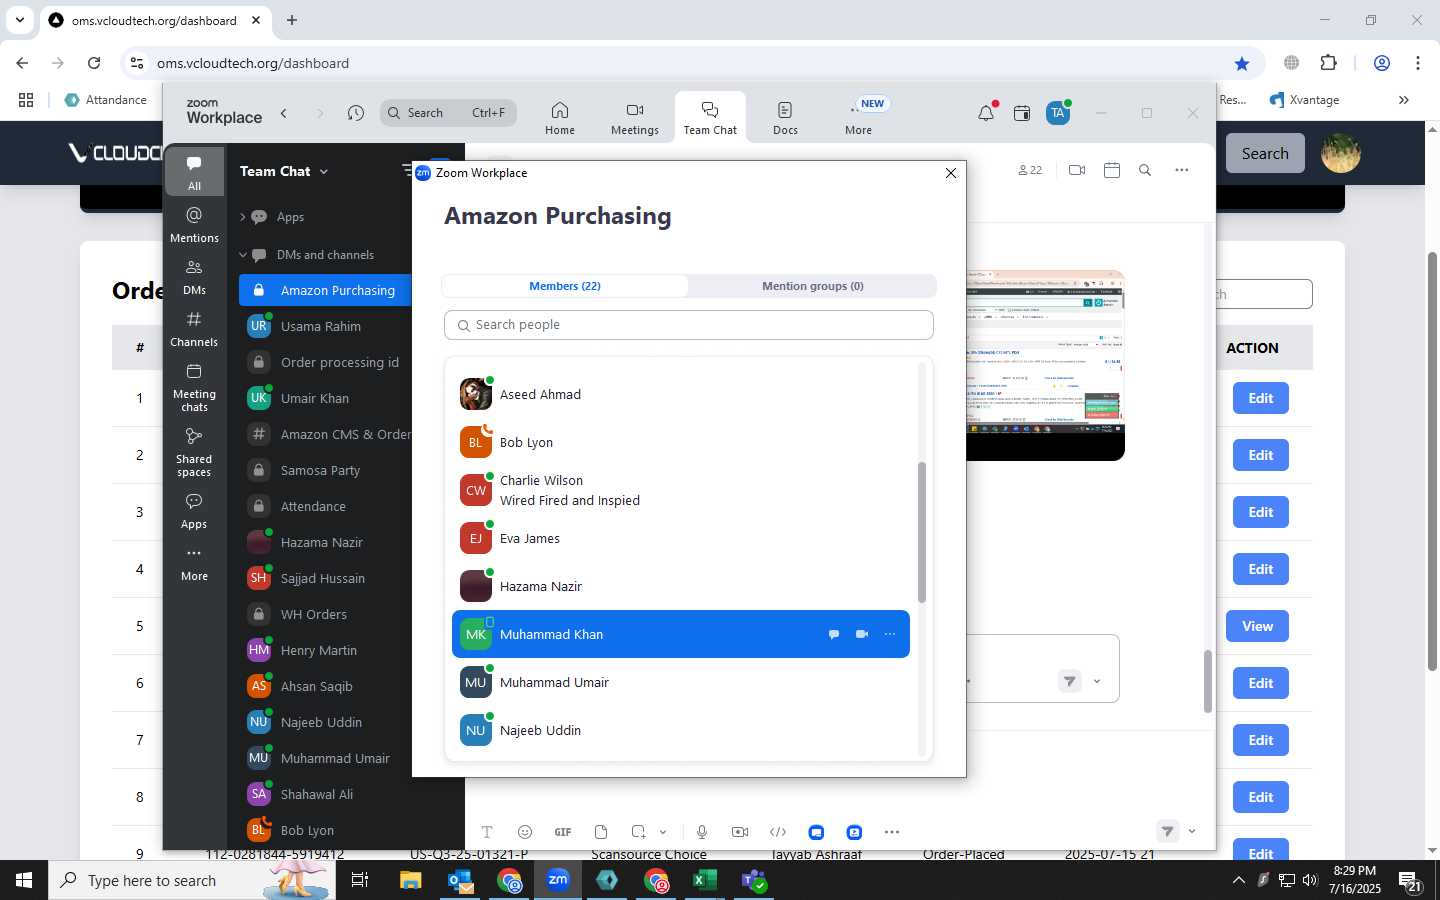Open shared screenshot thumbnail in chat
Viewport: 1440px width, 900px height.
[x=1045, y=365]
